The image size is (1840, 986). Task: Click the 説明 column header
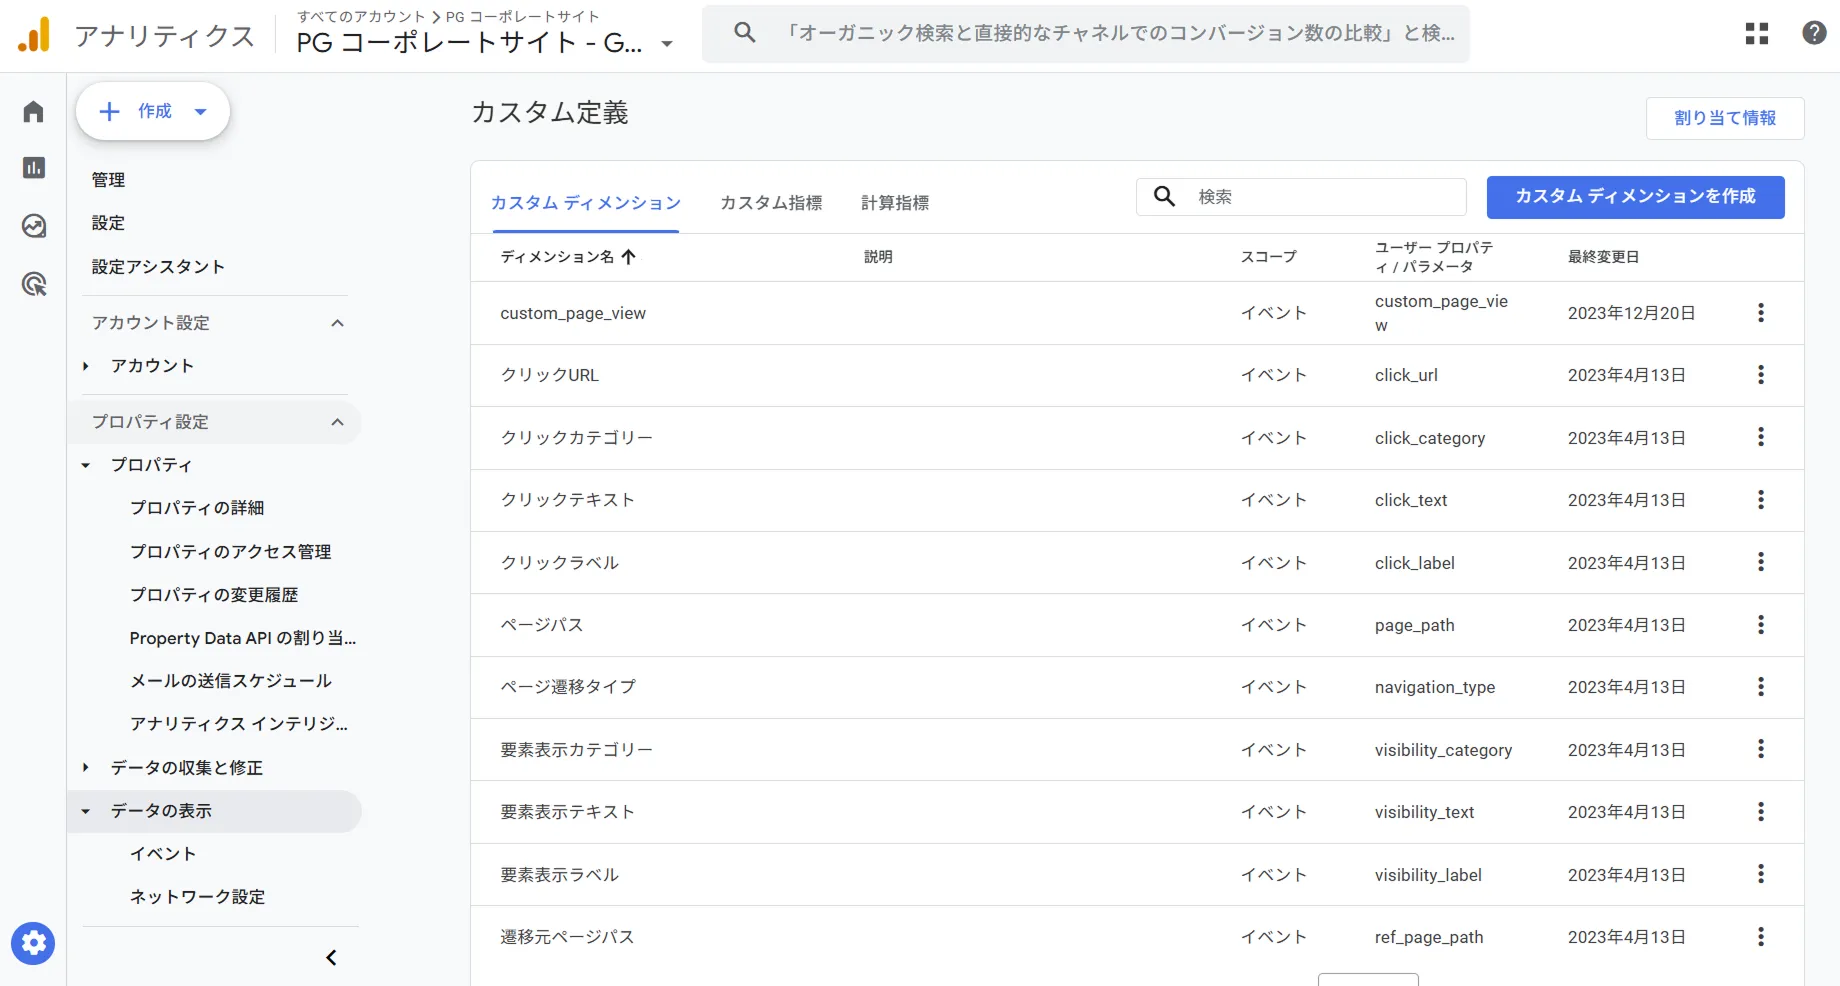click(878, 257)
